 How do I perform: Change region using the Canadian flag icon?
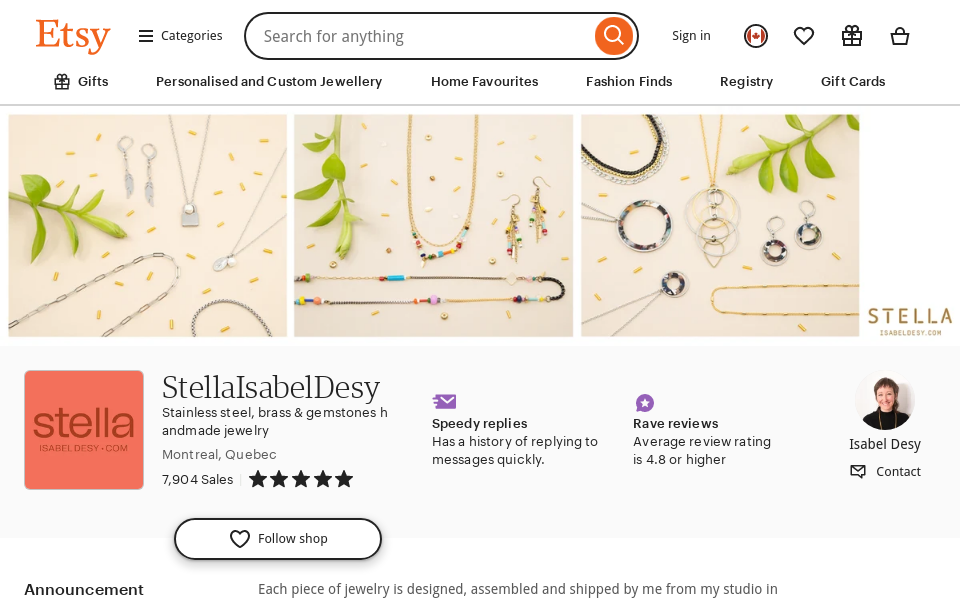(x=755, y=36)
